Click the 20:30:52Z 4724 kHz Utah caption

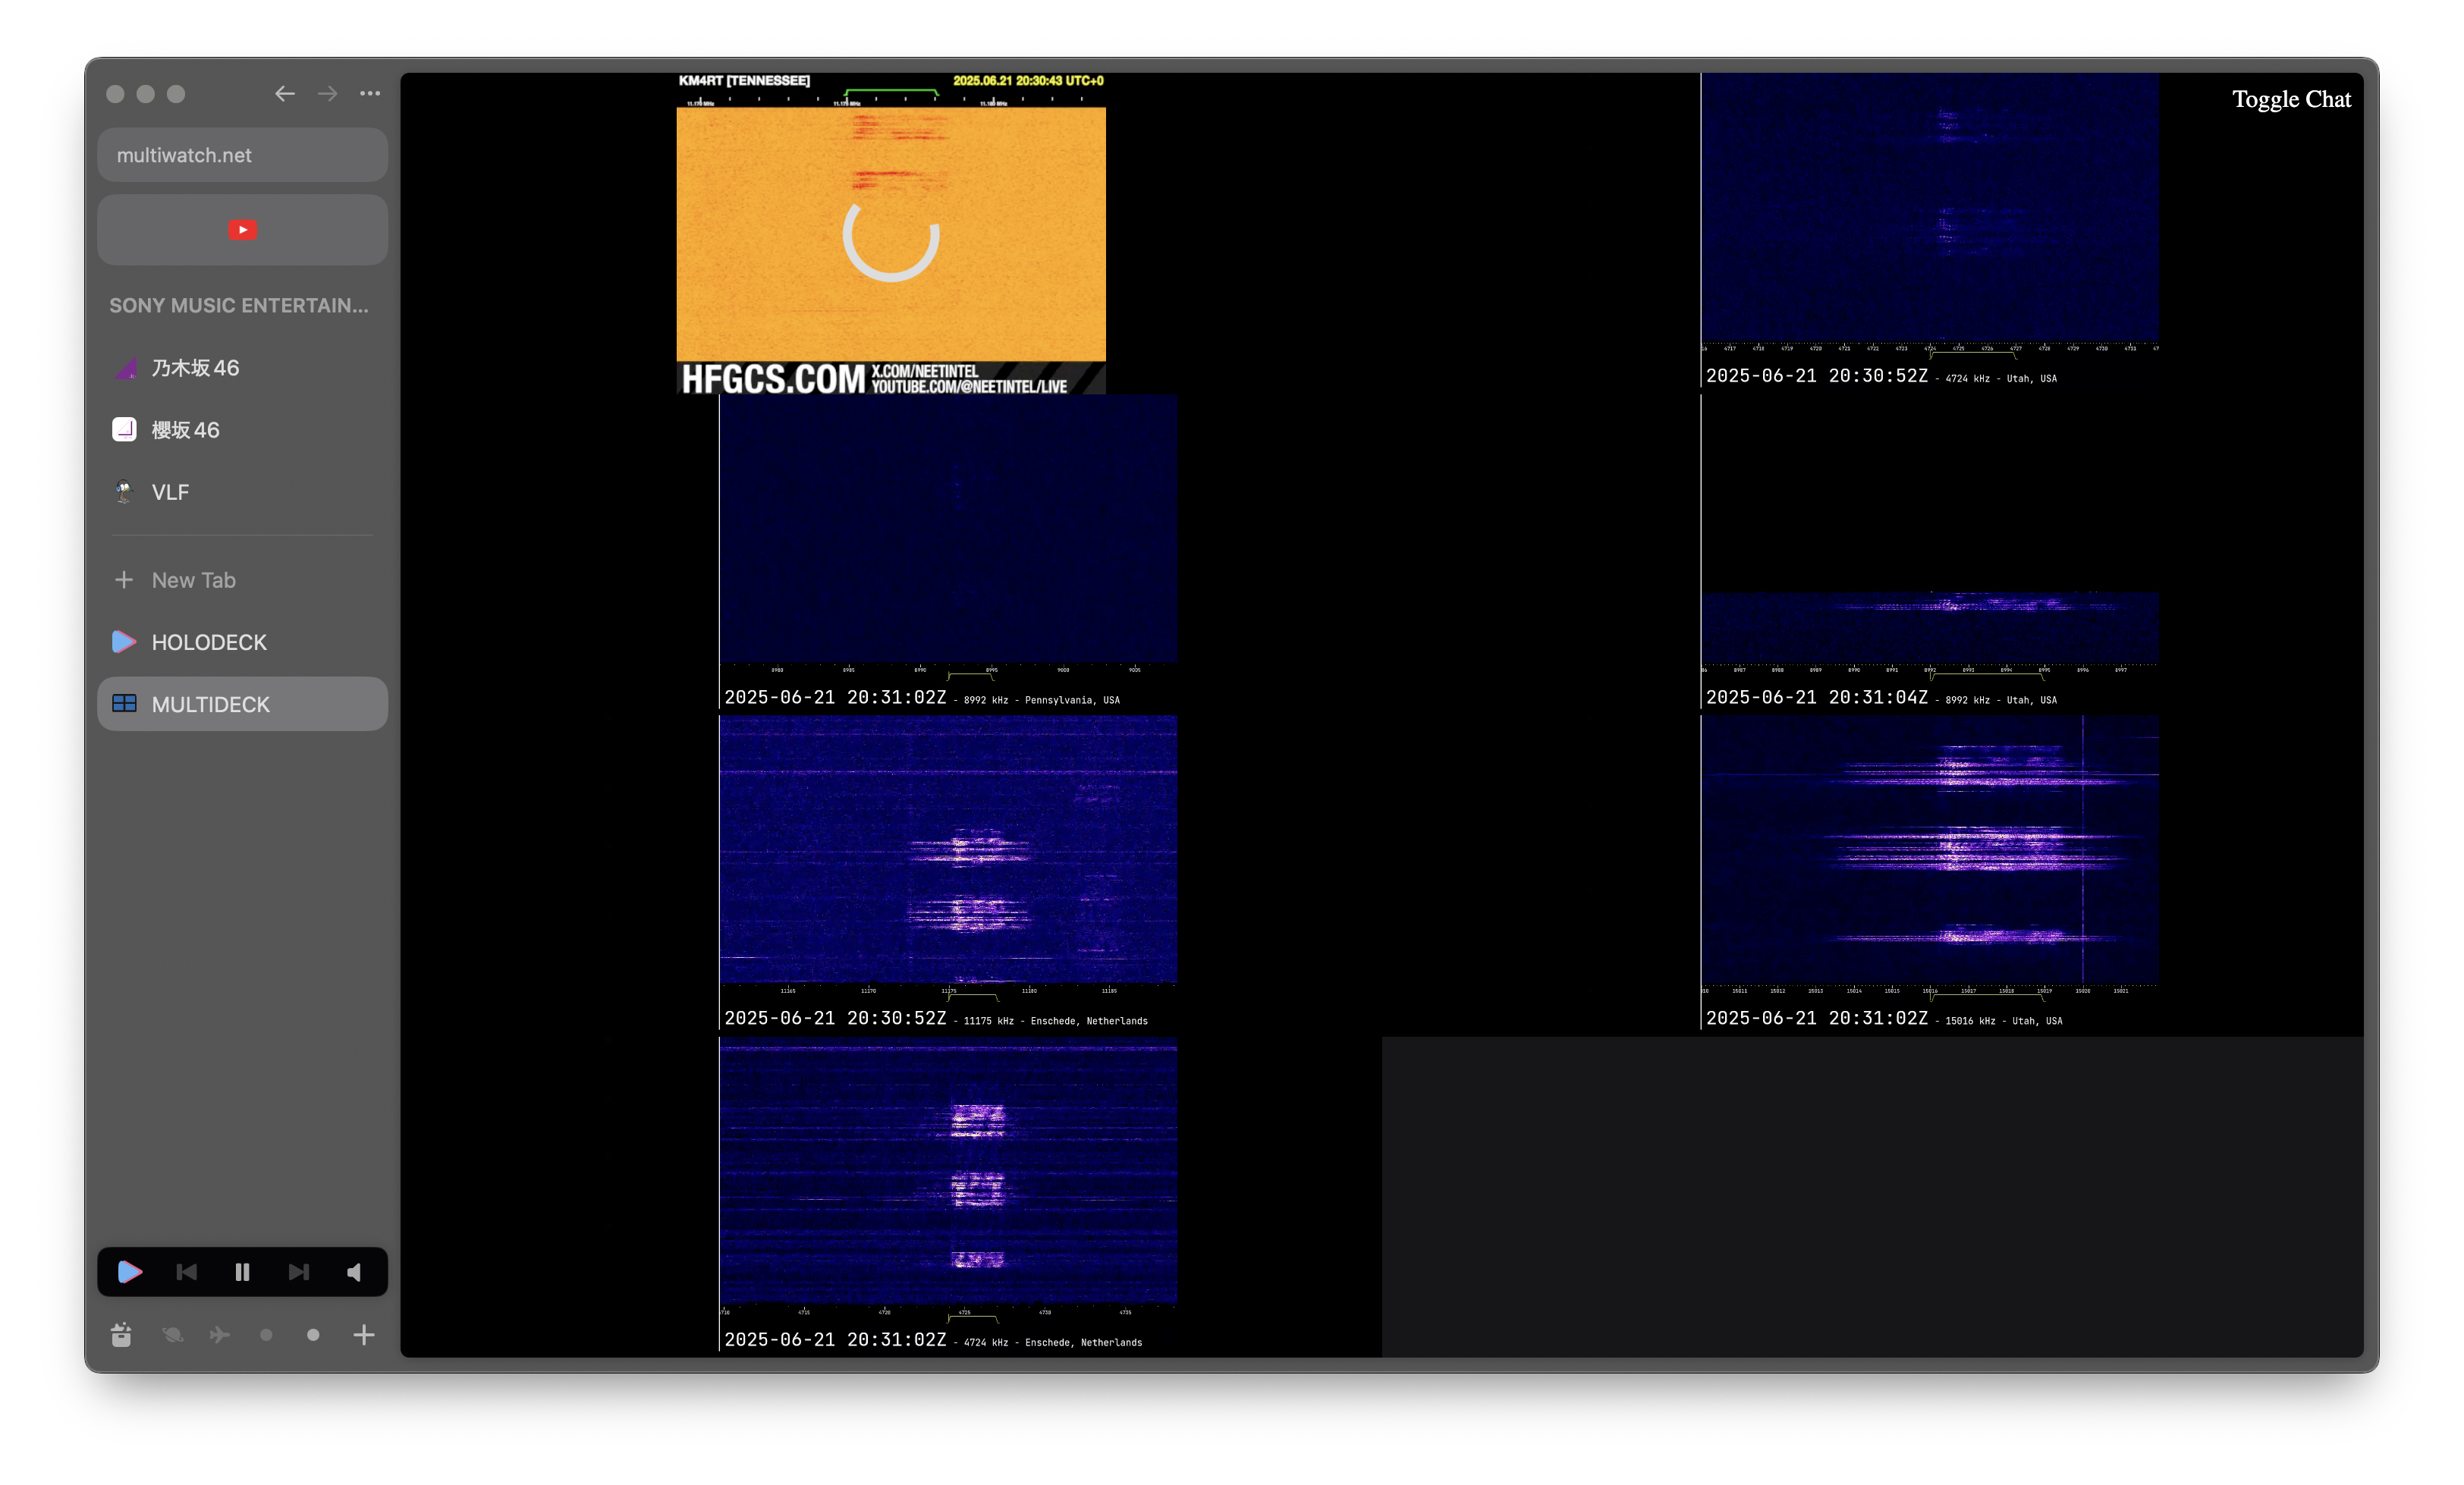coord(1881,376)
